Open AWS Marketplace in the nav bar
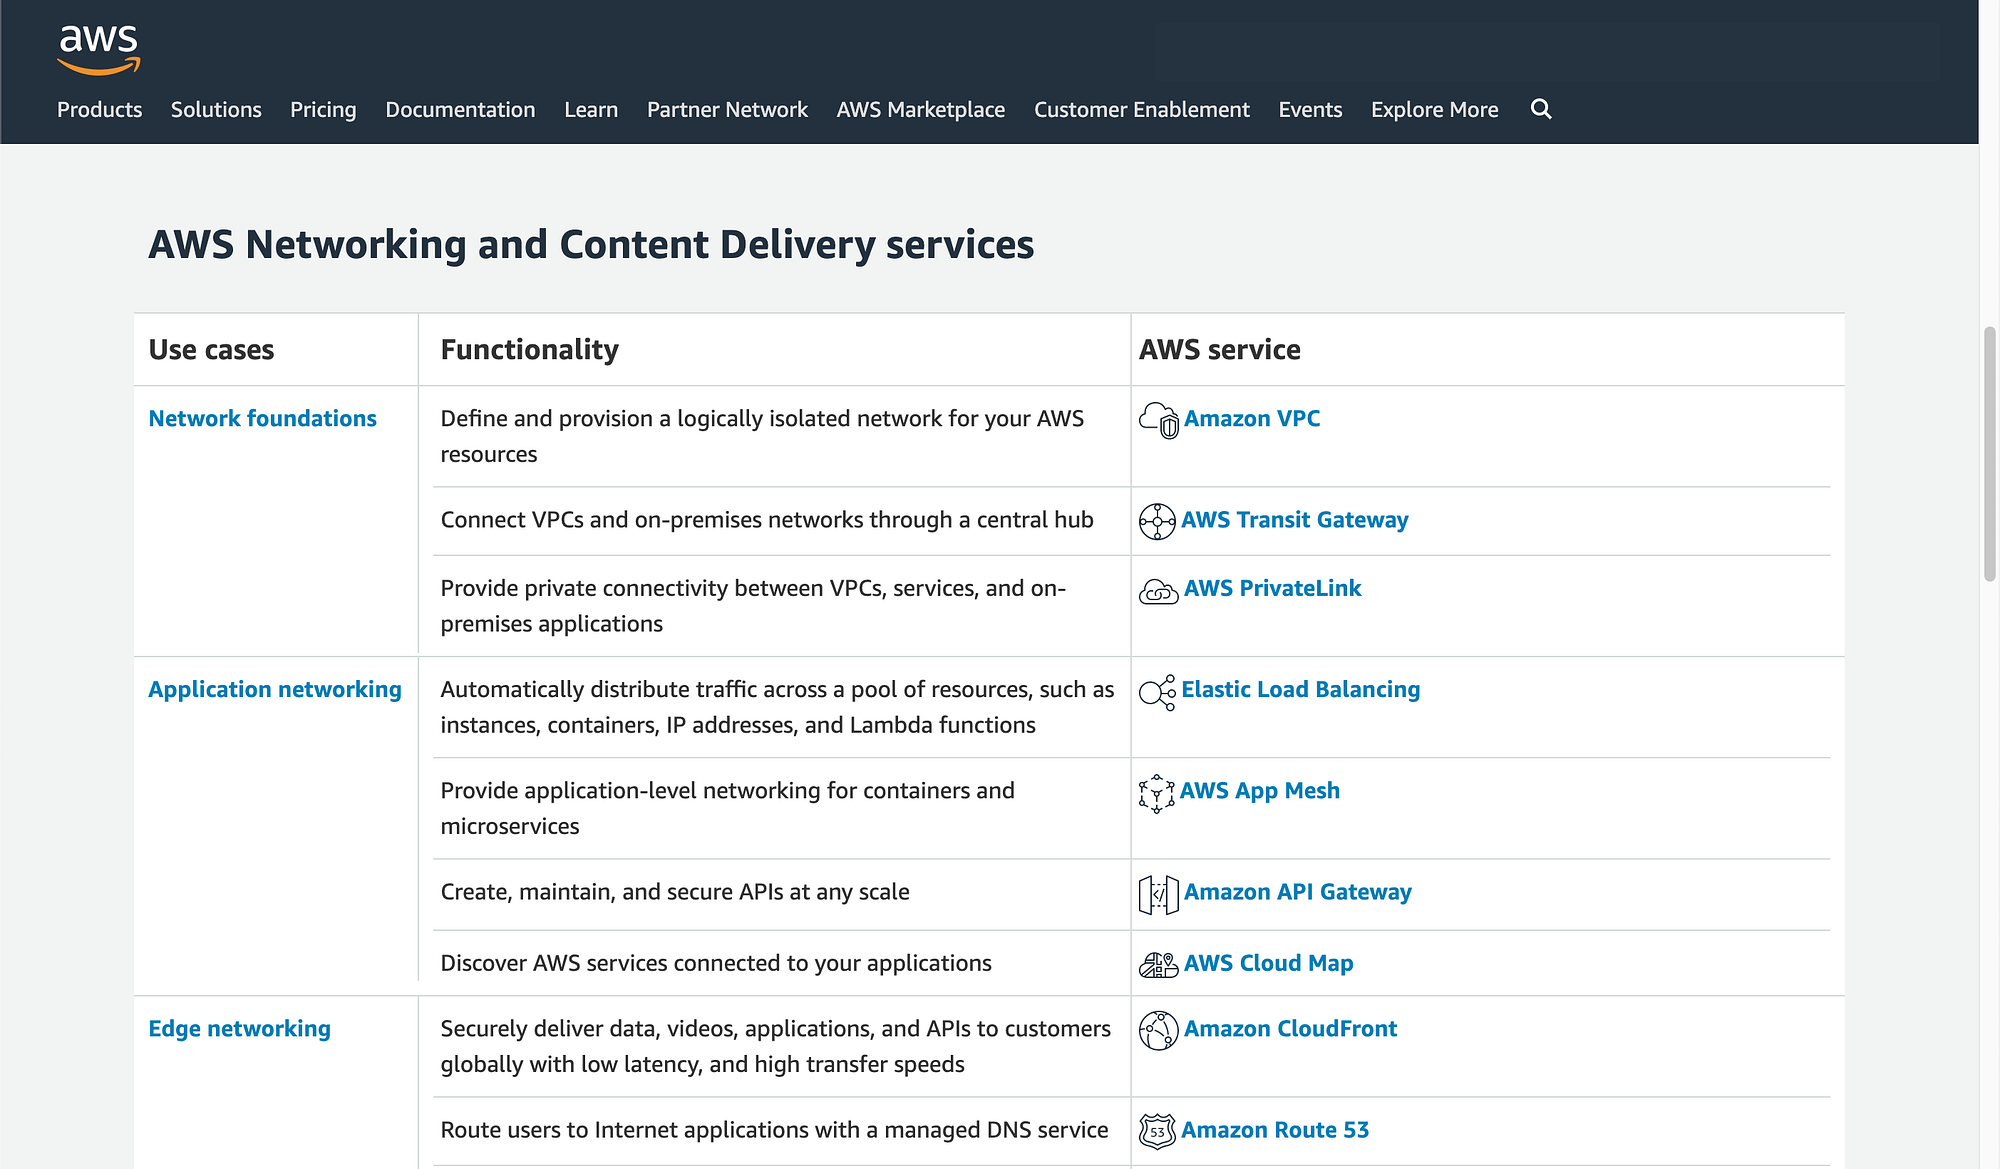Screen dimensions: 2000x1169 [x=921, y=109]
